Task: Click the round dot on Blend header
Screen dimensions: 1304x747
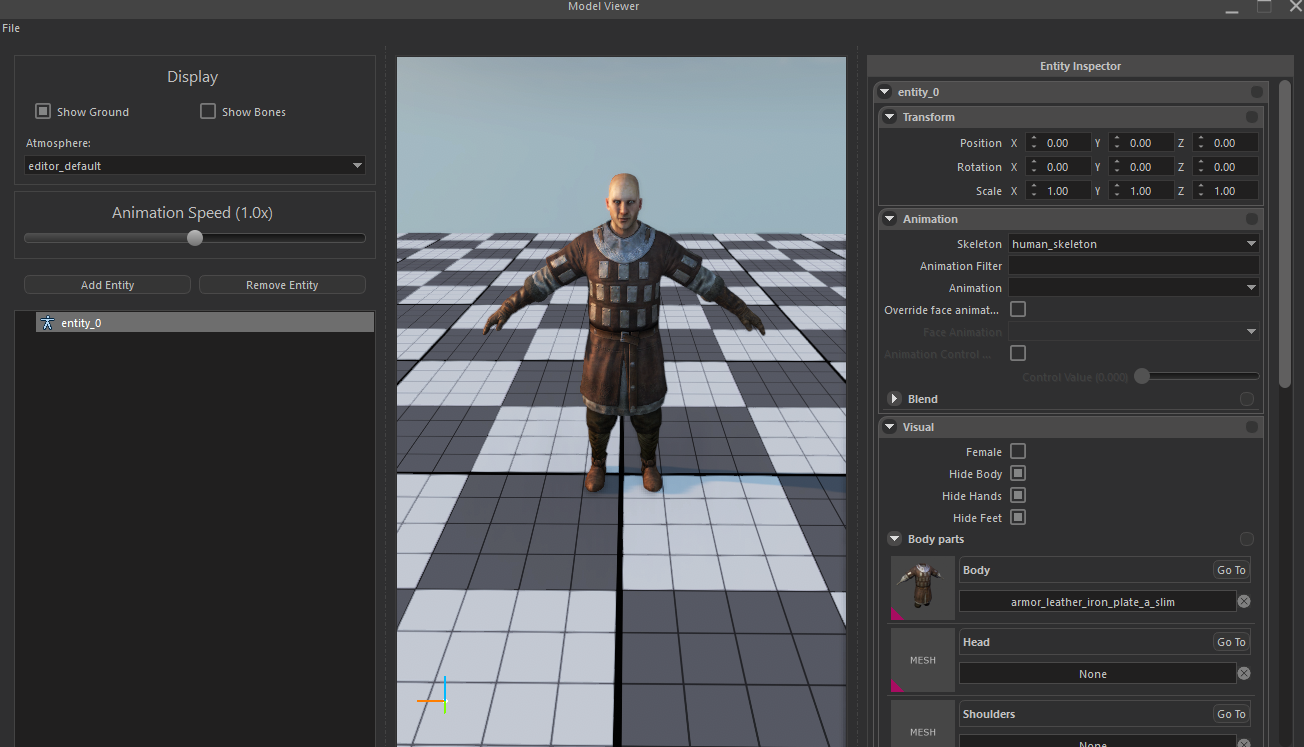Action: [1247, 399]
